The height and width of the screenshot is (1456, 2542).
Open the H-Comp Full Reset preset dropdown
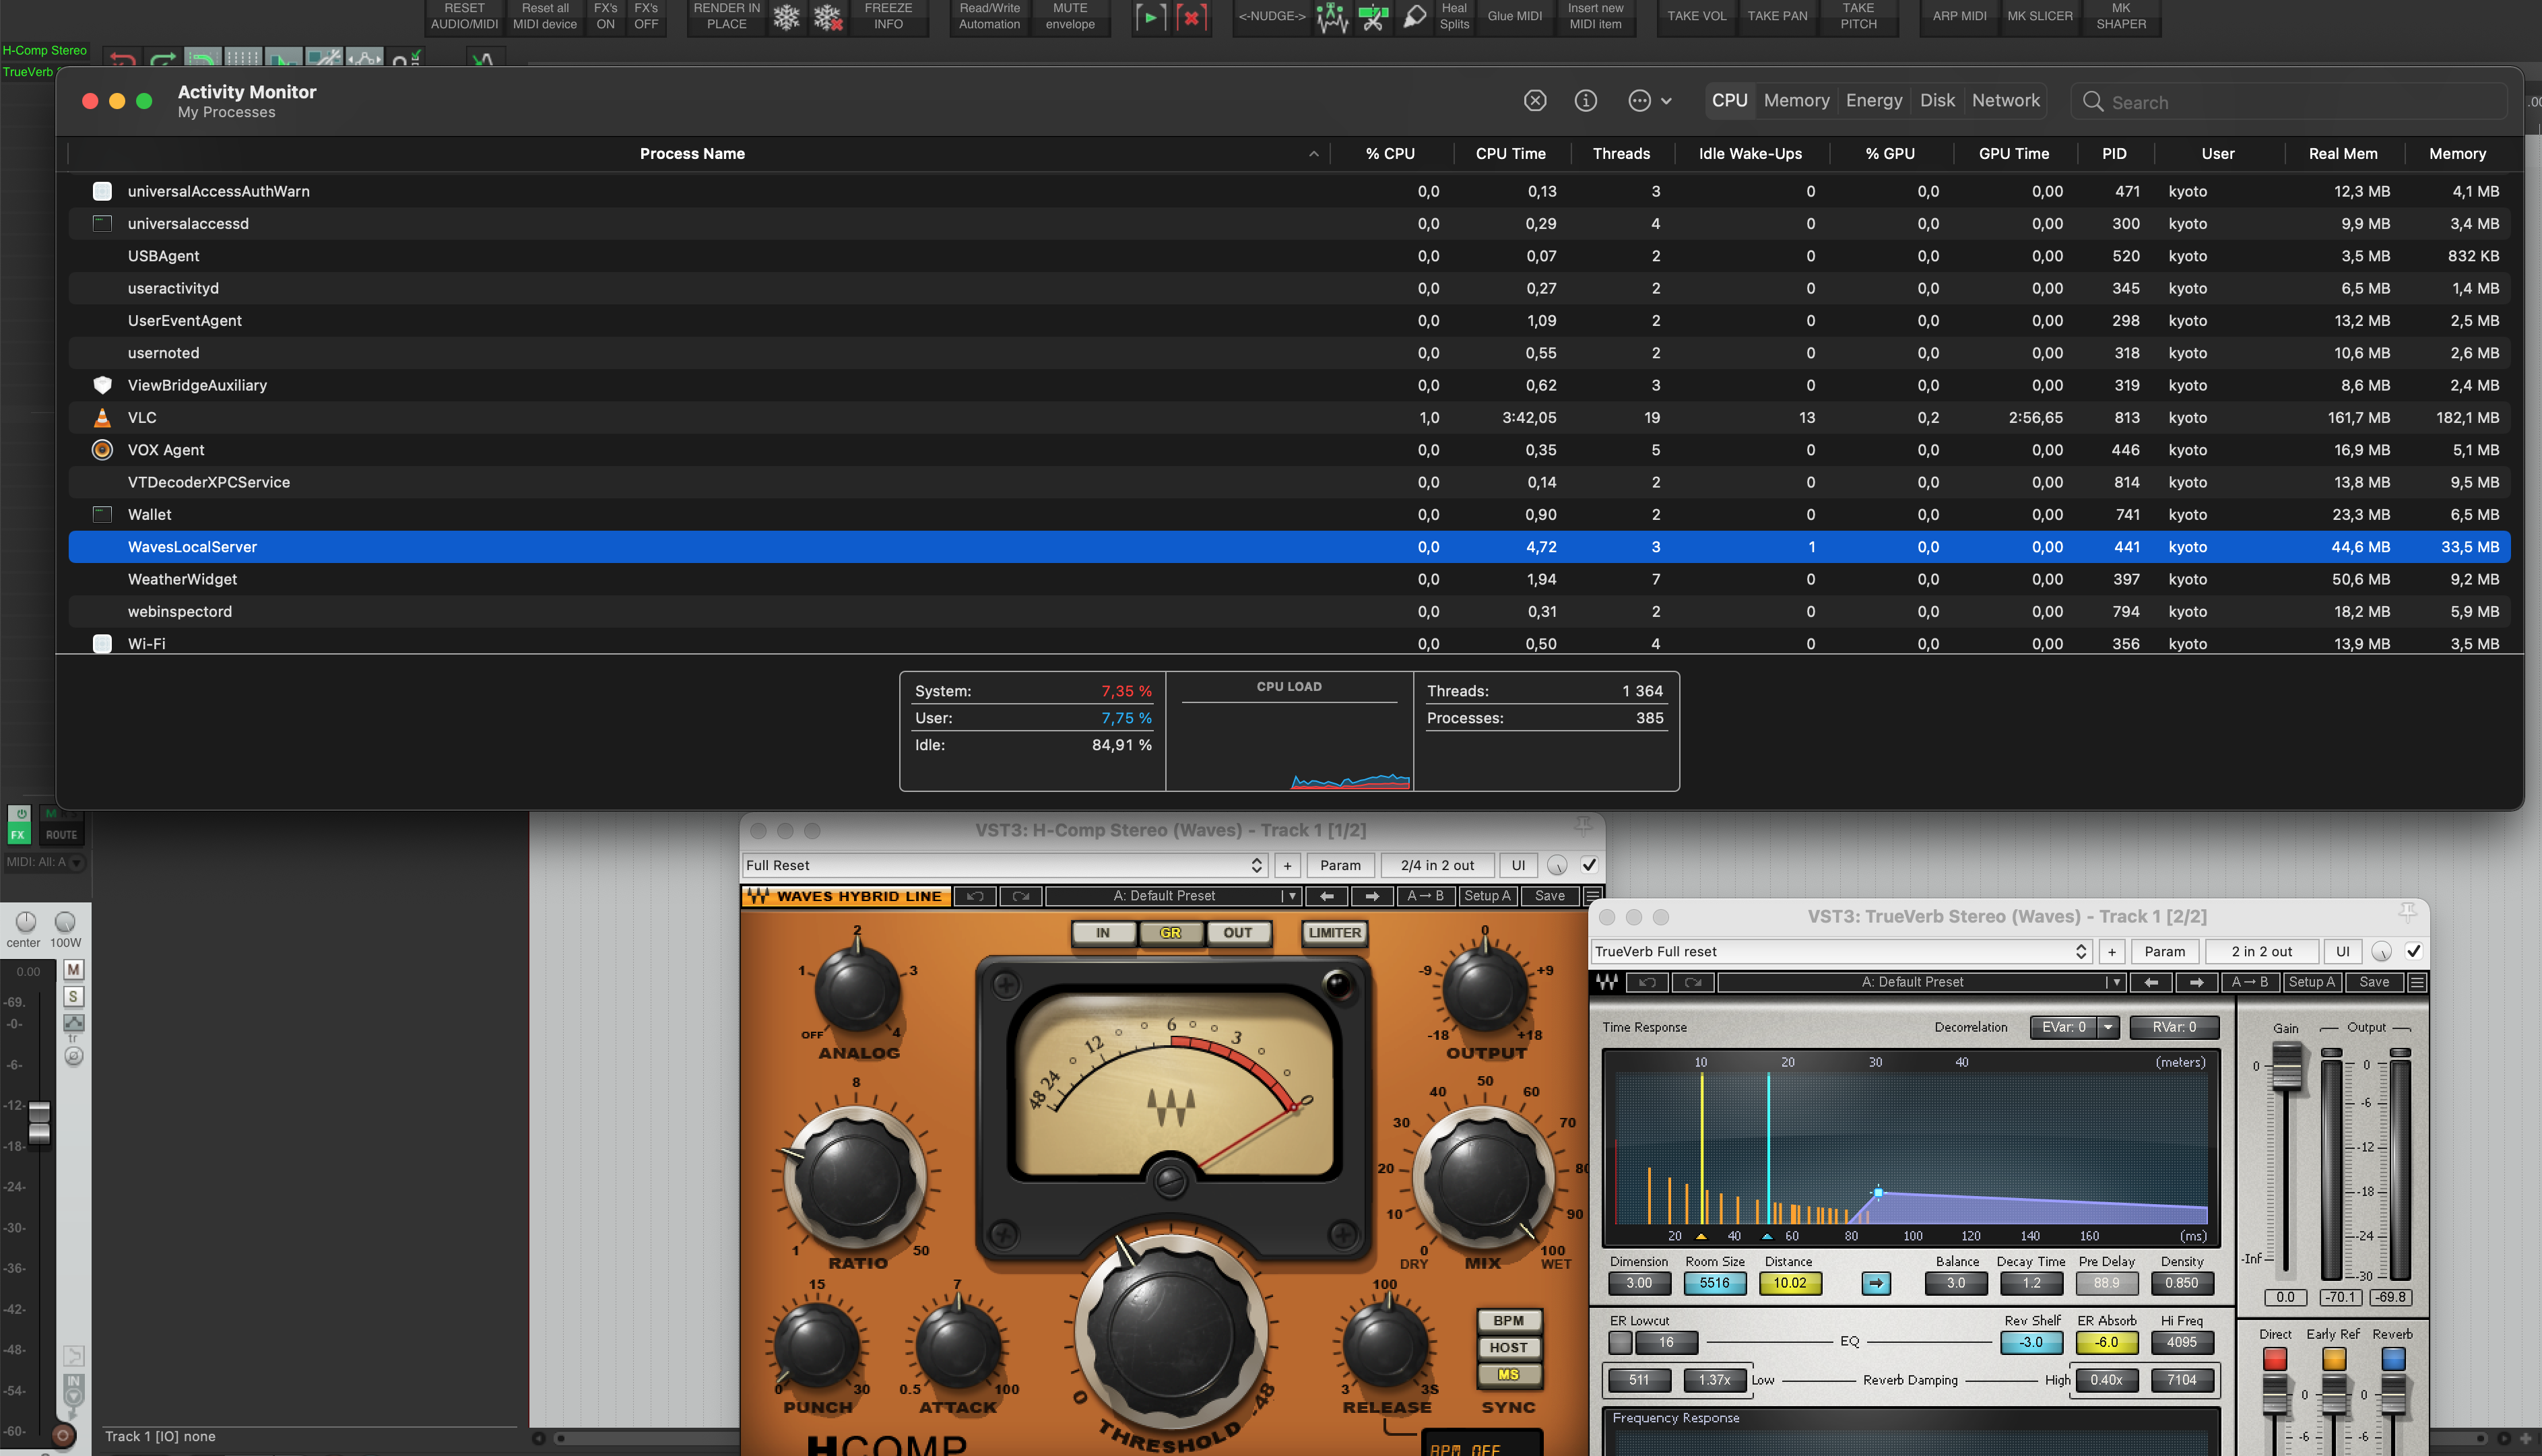tap(1005, 865)
